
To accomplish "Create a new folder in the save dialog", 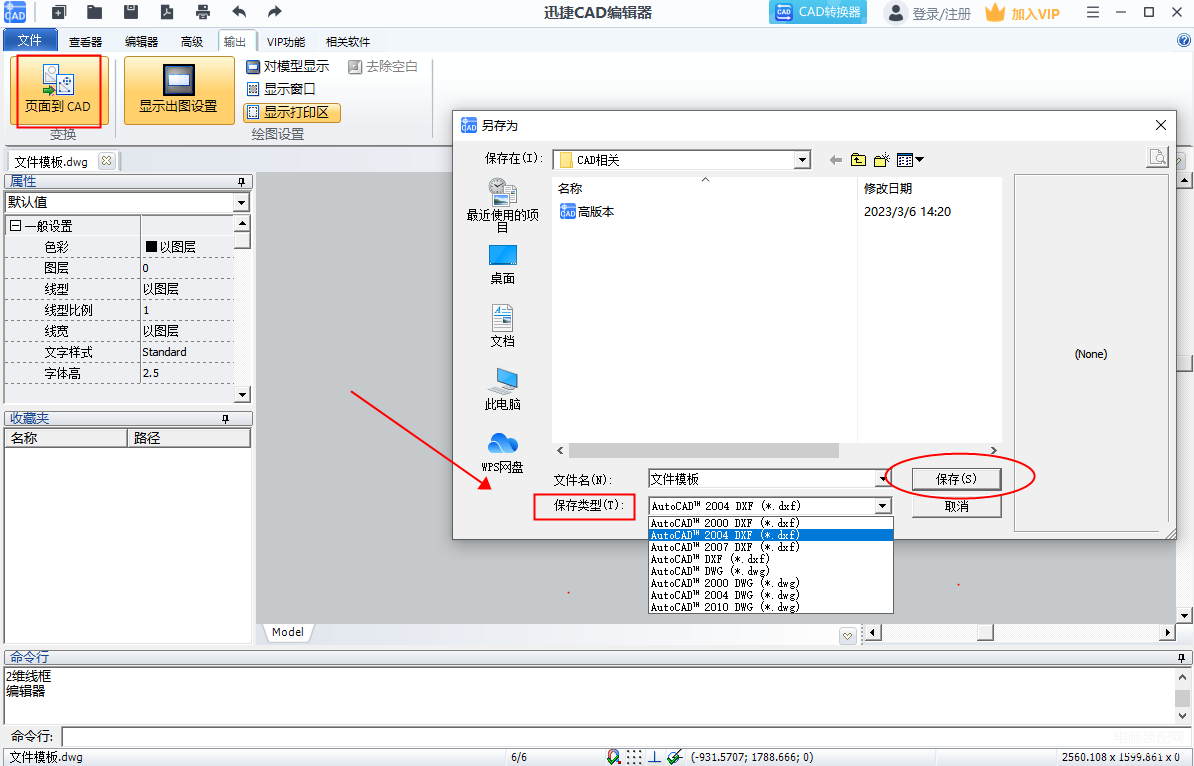I will (x=882, y=160).
